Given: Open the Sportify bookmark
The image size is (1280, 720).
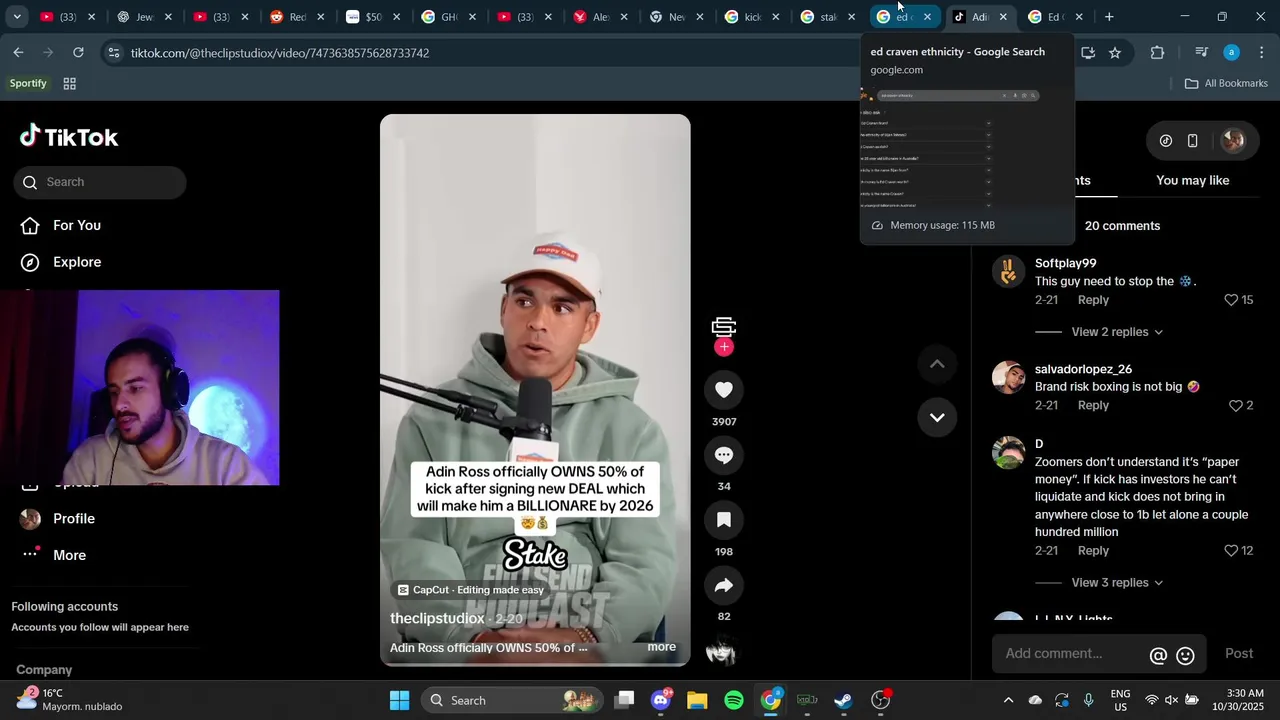Looking at the screenshot, I should (28, 83).
